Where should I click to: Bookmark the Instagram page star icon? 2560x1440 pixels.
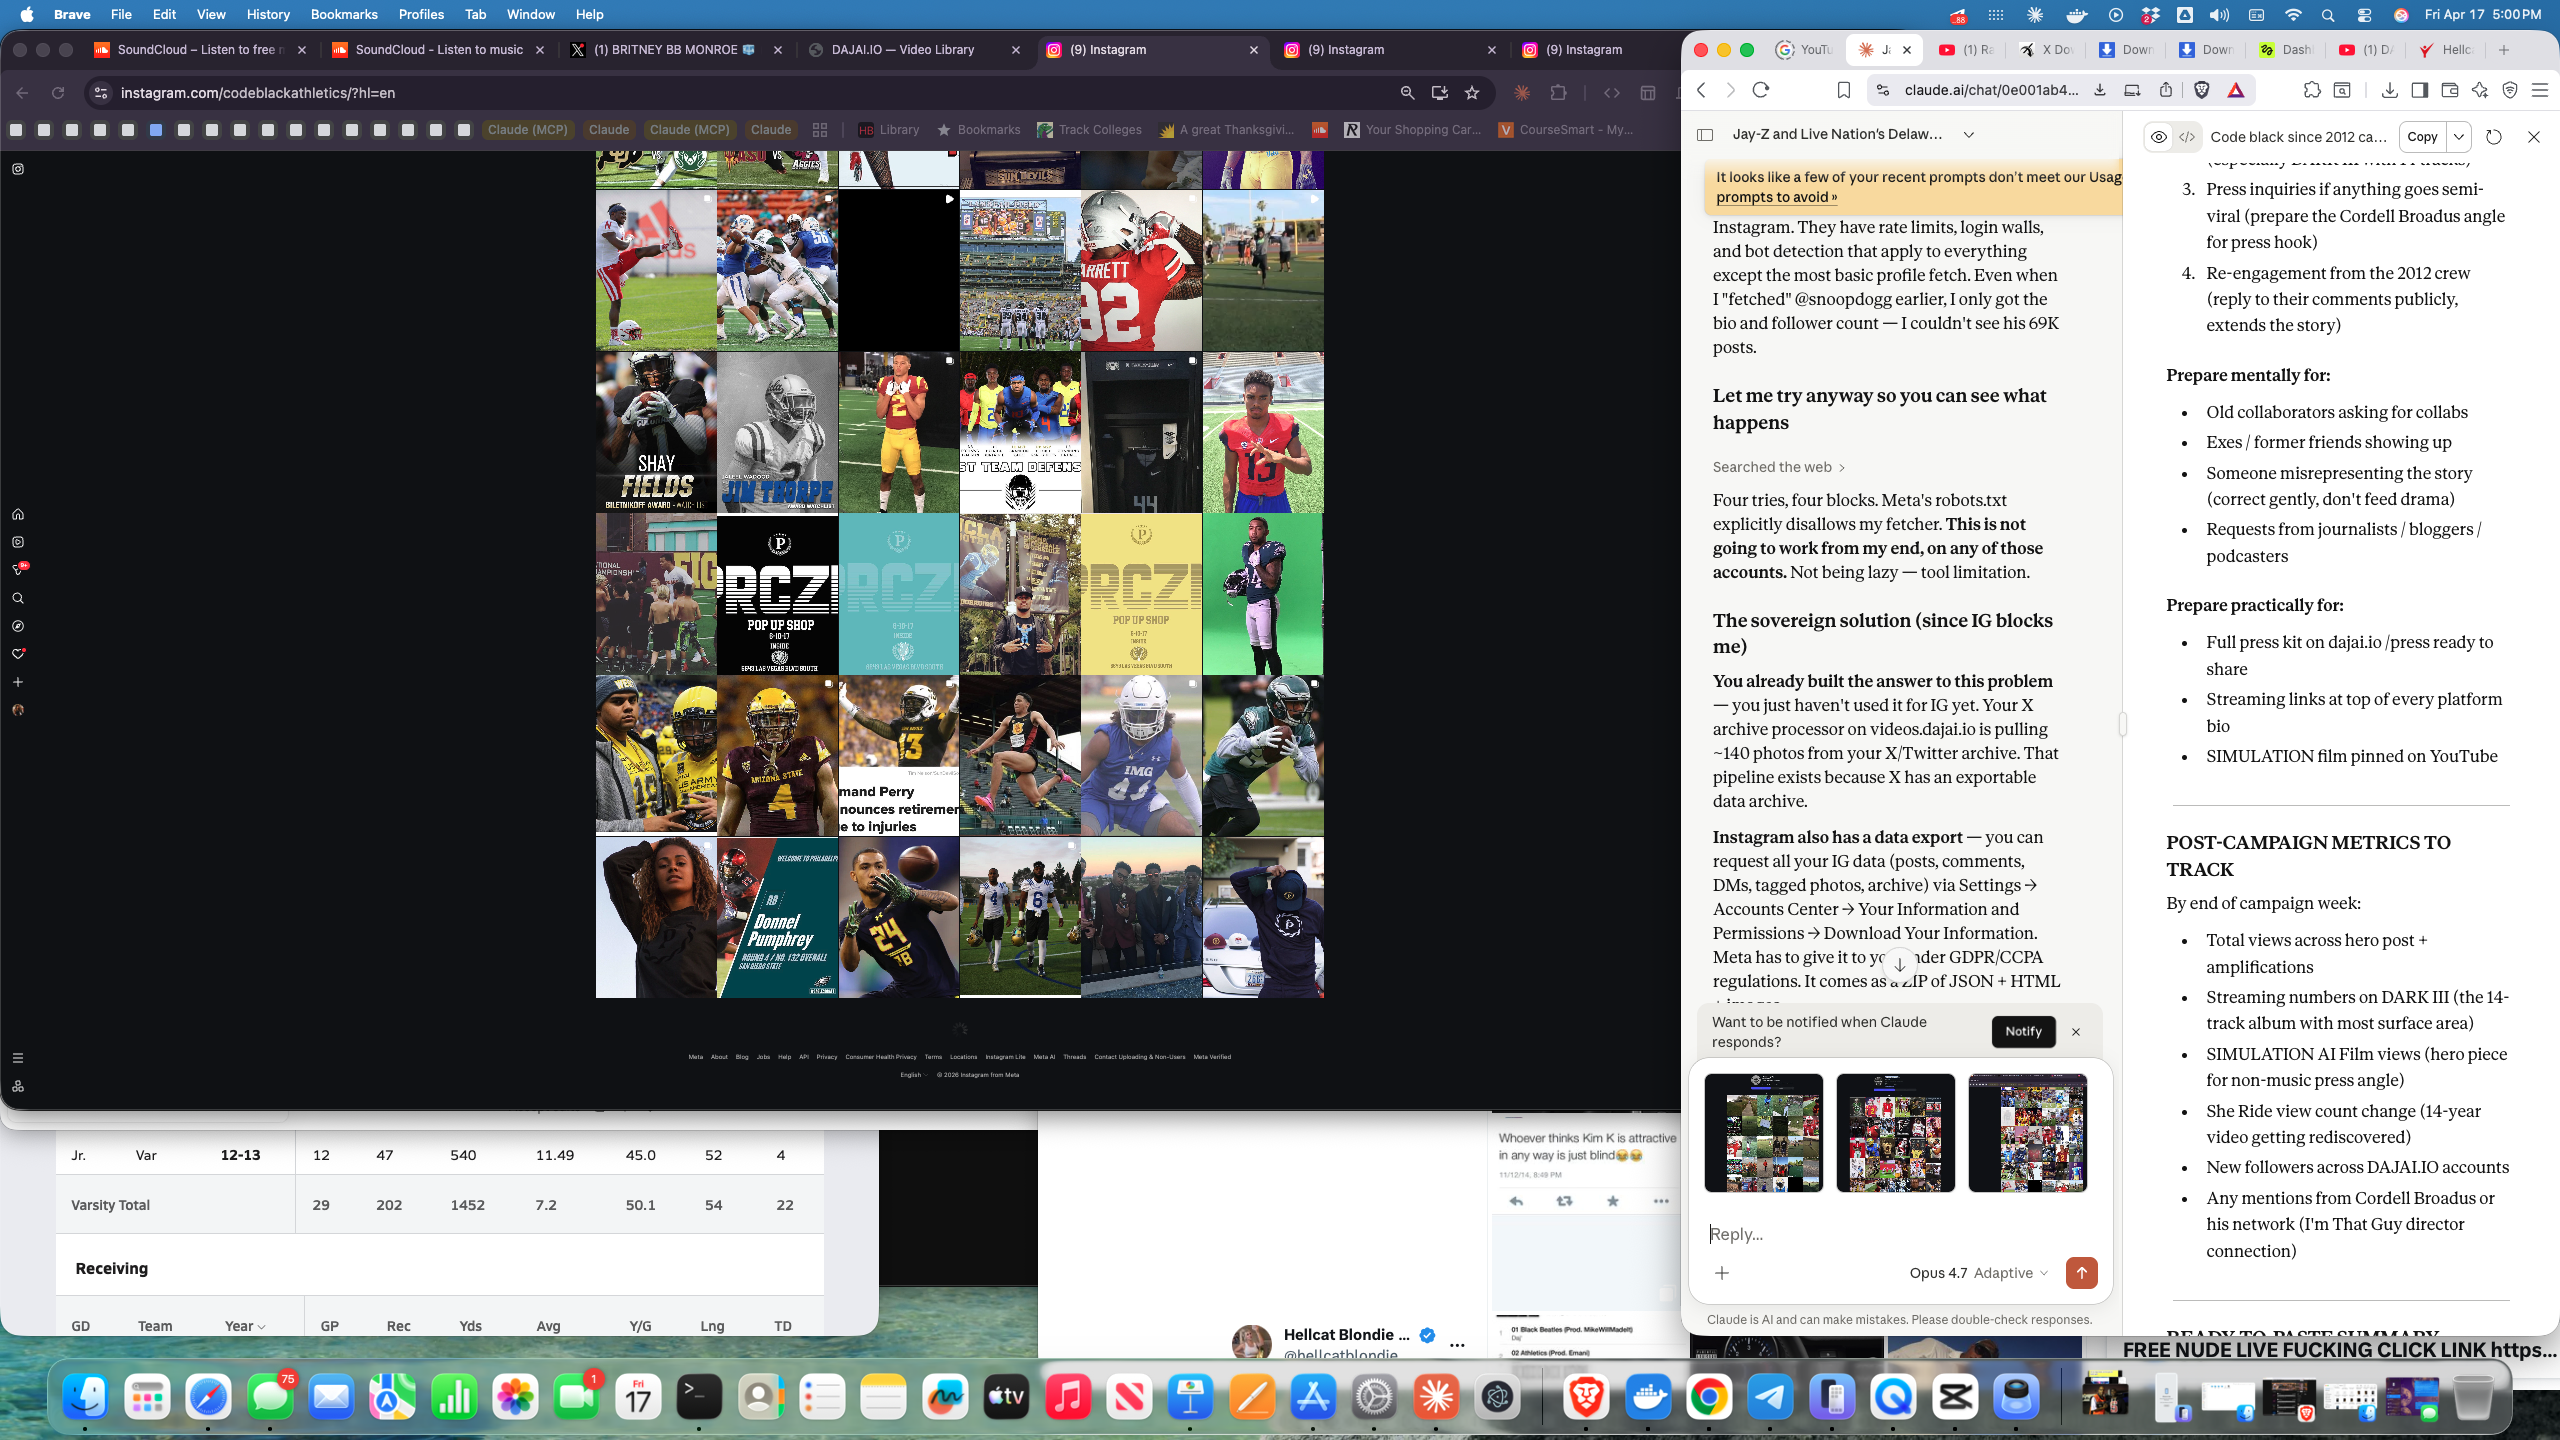1472,93
